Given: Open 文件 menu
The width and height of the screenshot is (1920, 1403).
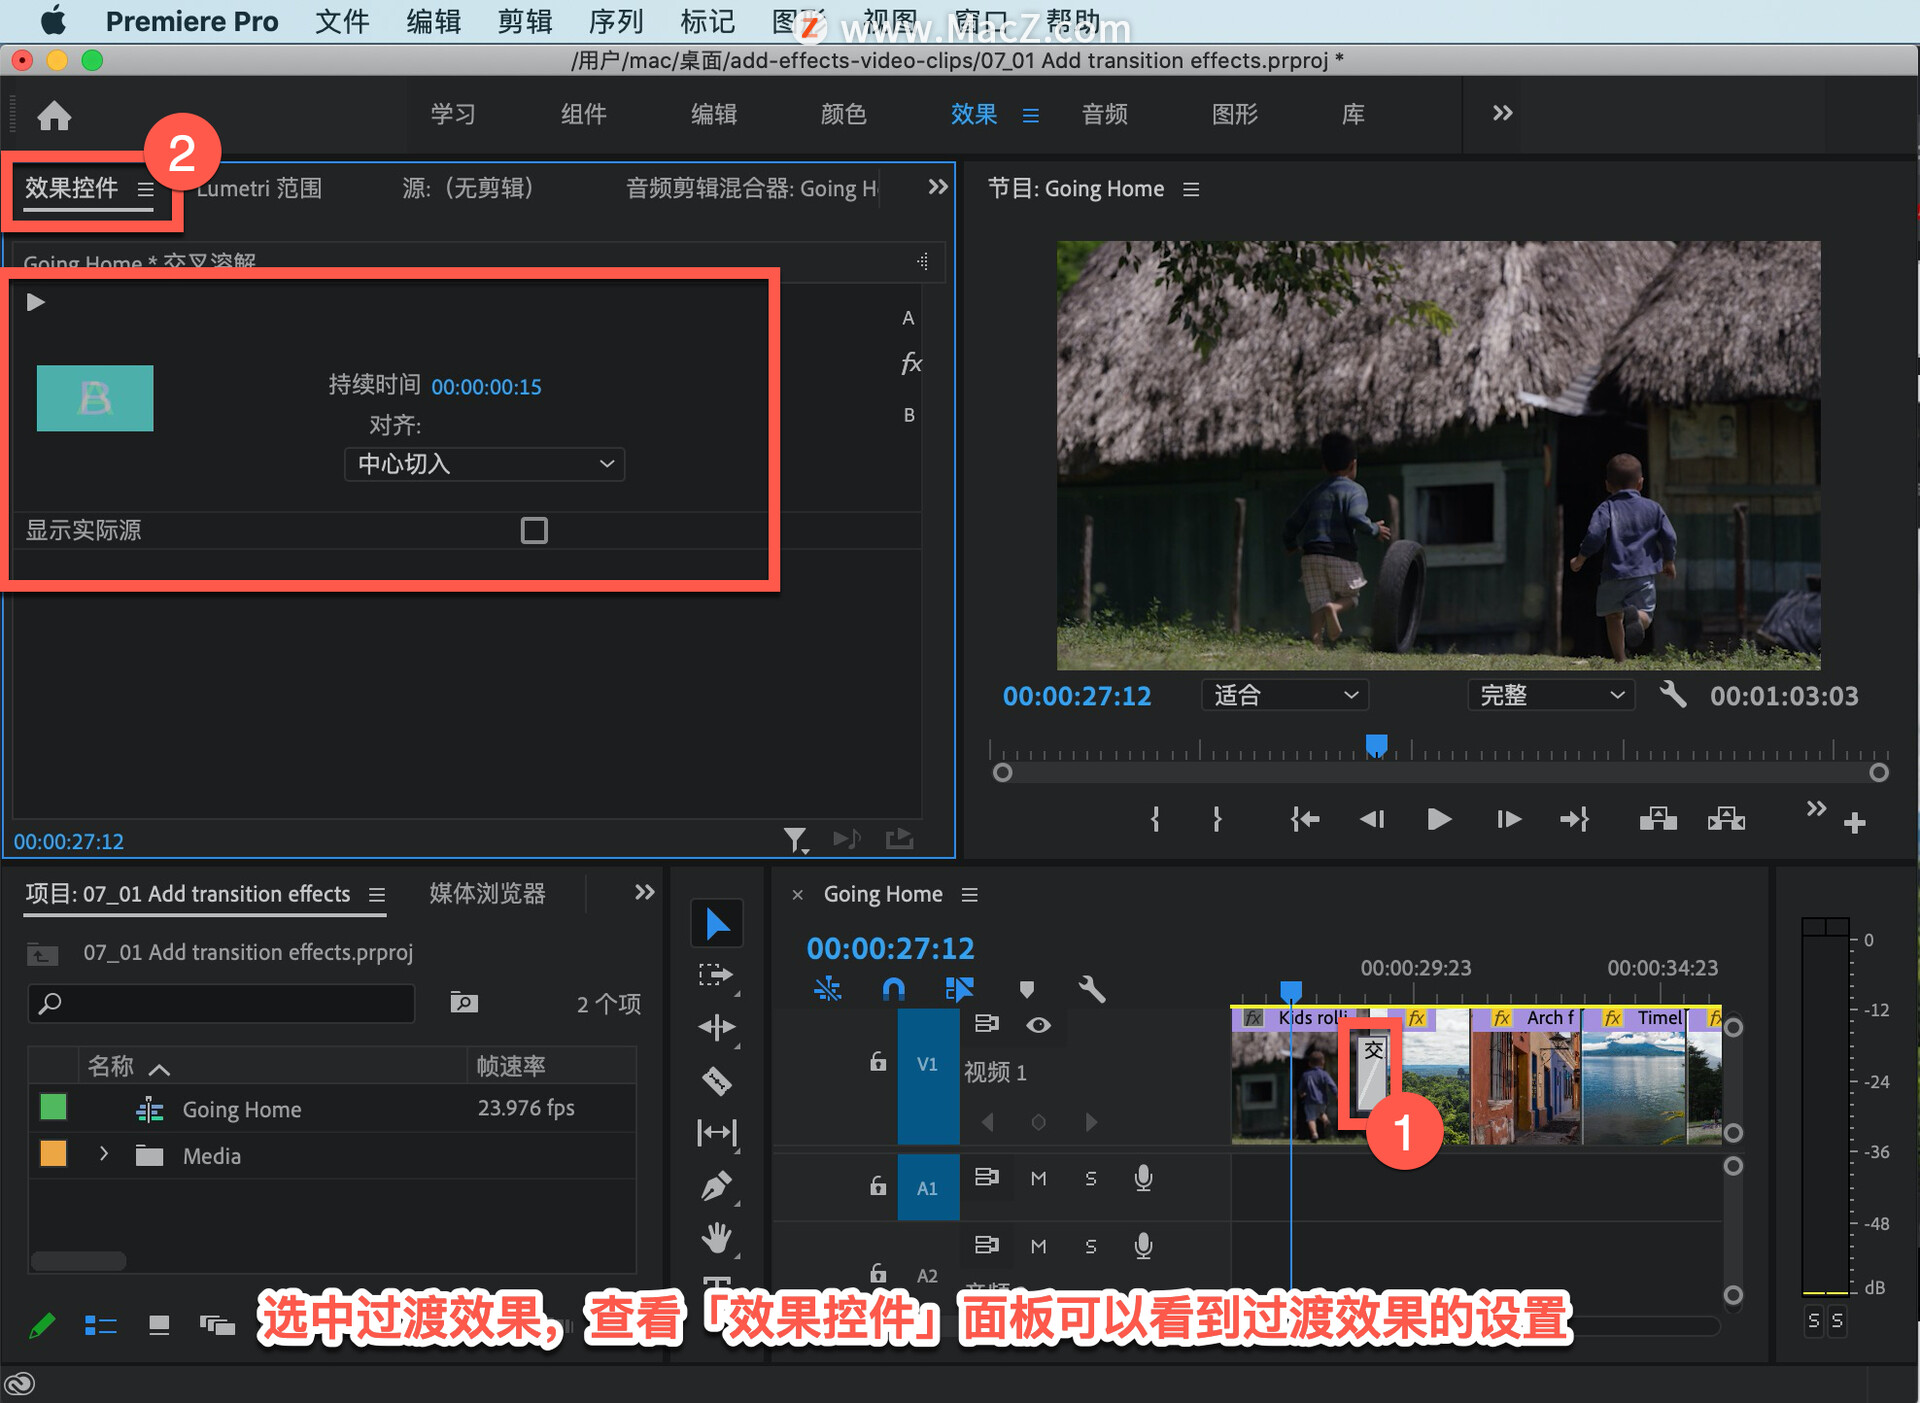Looking at the screenshot, I should coord(342,21).
